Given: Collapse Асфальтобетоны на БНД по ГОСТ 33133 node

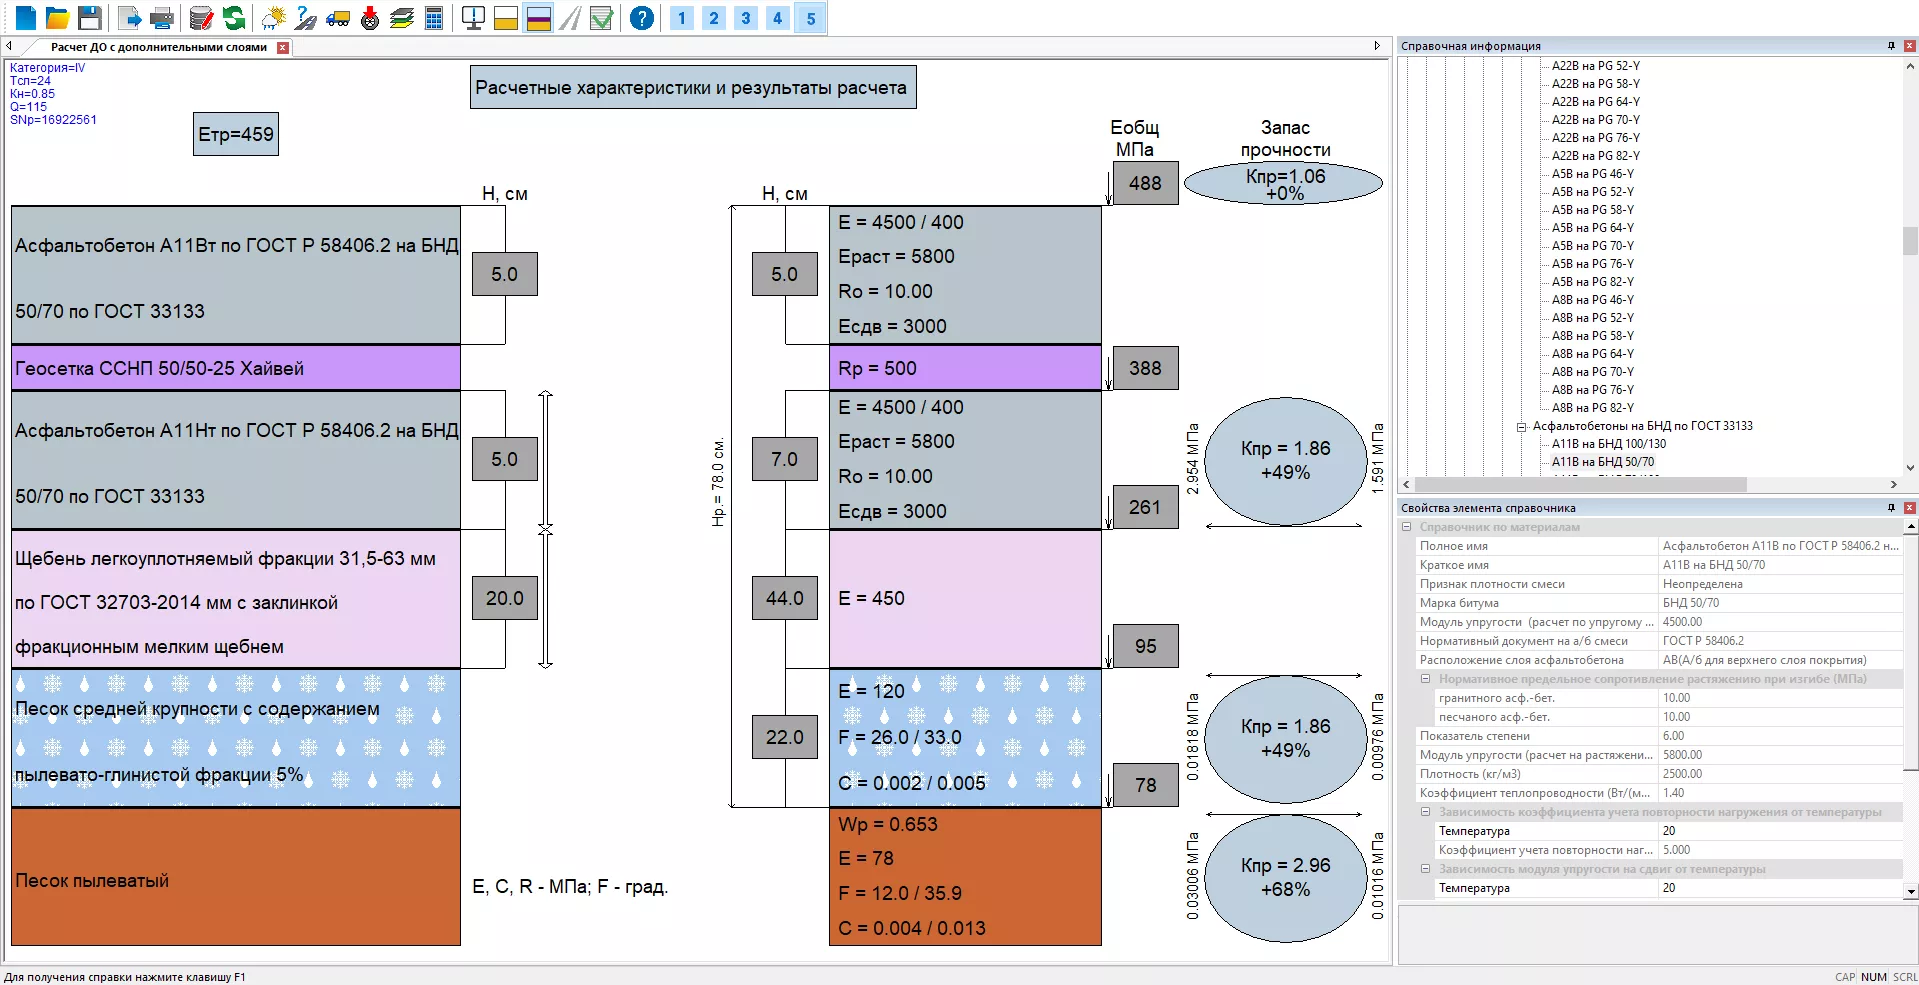Looking at the screenshot, I should pos(1522,426).
